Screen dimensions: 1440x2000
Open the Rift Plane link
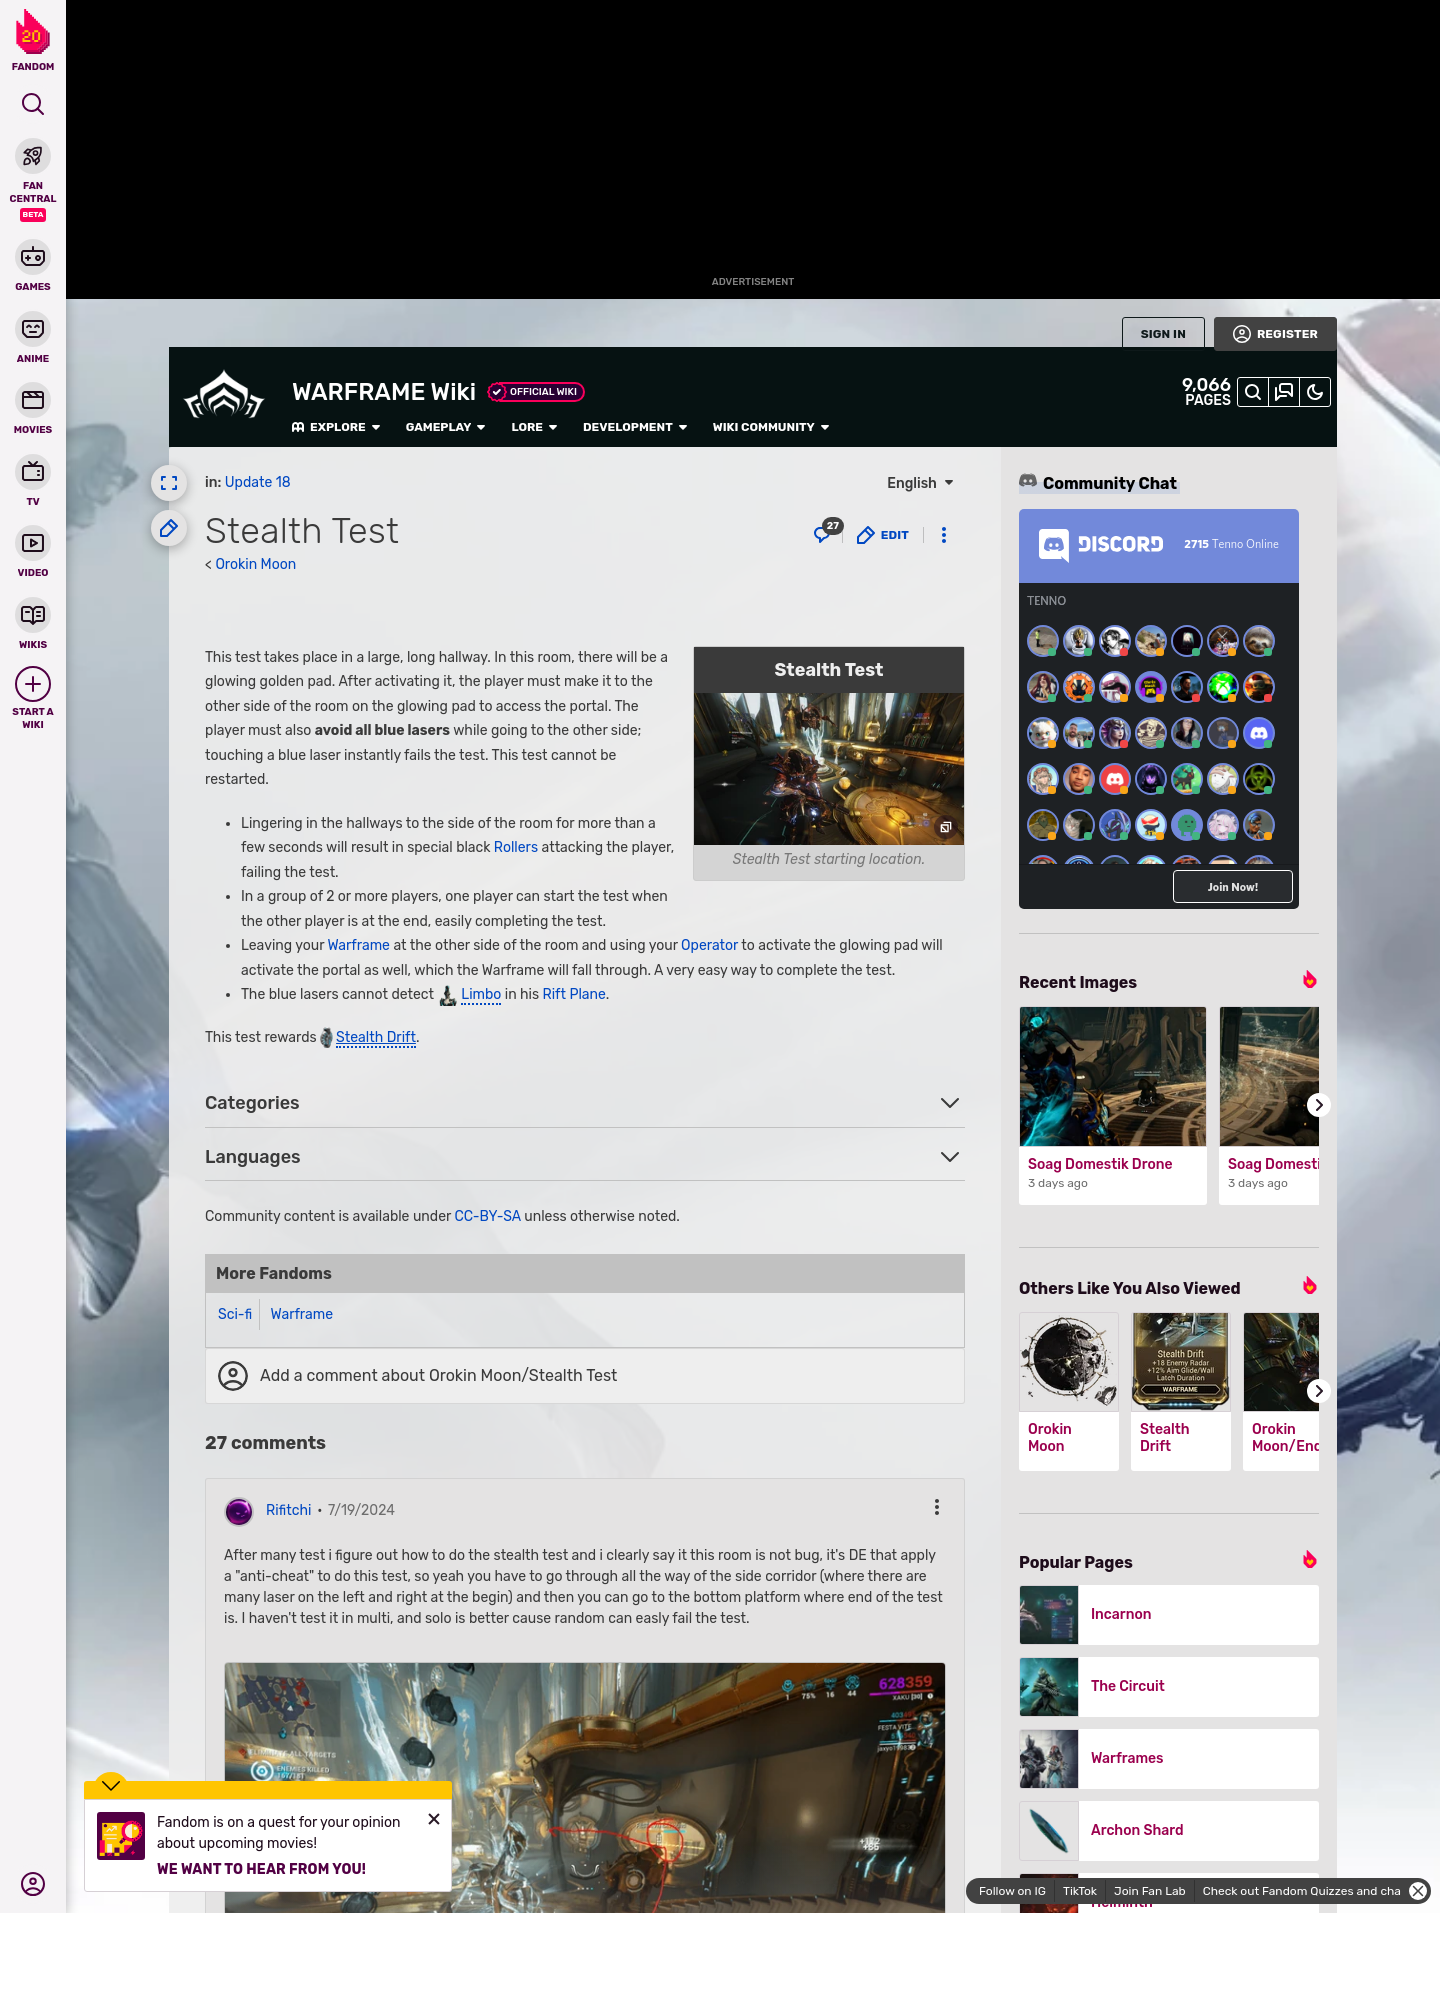574,994
